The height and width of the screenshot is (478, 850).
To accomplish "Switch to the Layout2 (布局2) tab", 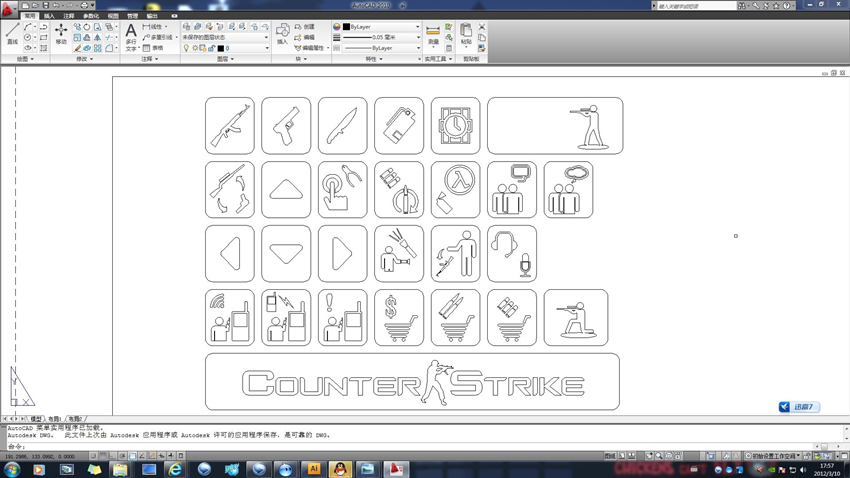I will [75, 419].
